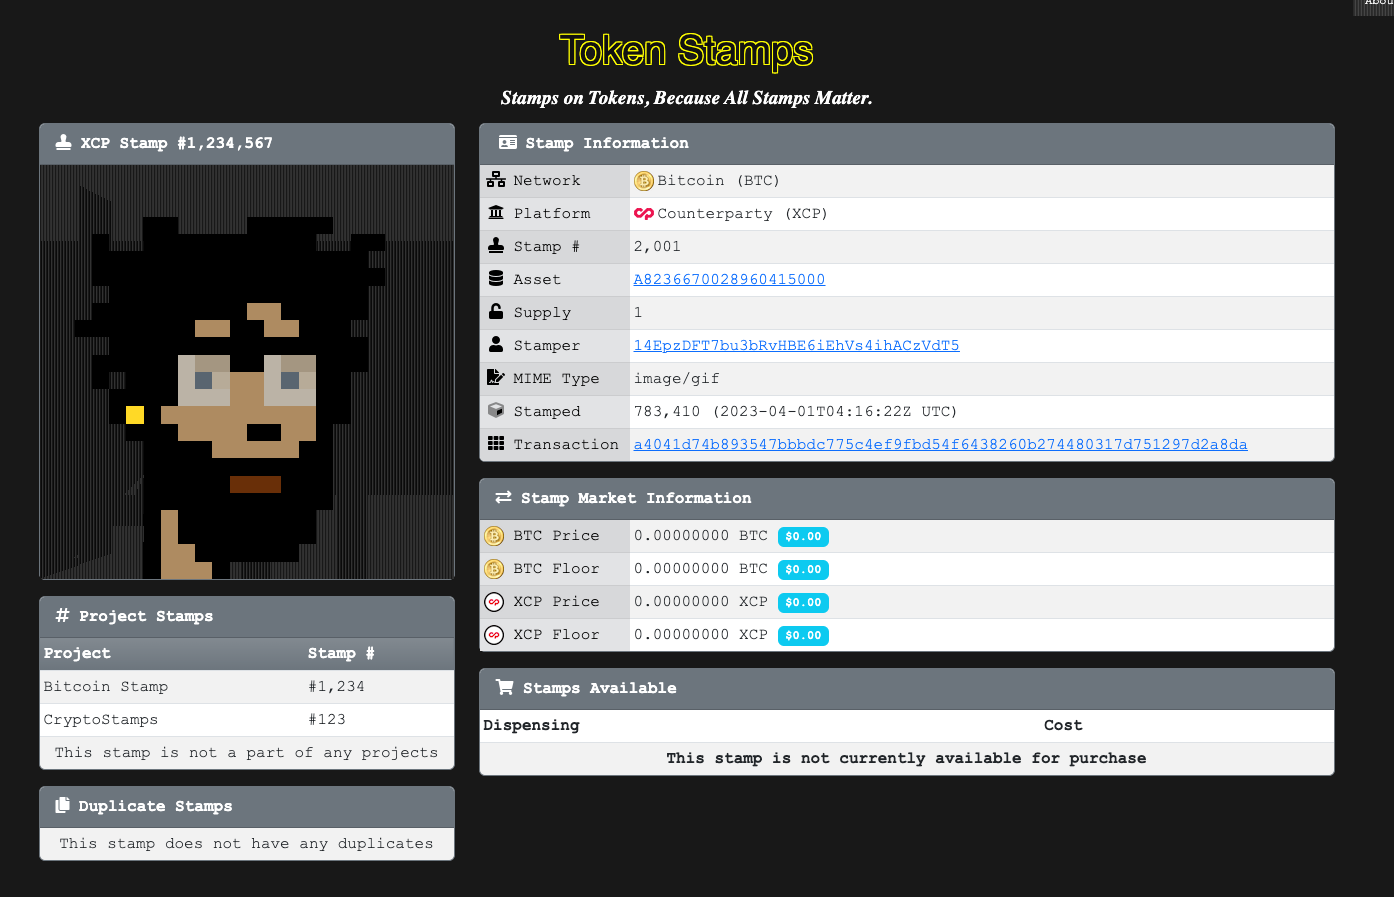Open the asset link A8236670028960415000
This screenshot has height=897, width=1394.
click(729, 279)
